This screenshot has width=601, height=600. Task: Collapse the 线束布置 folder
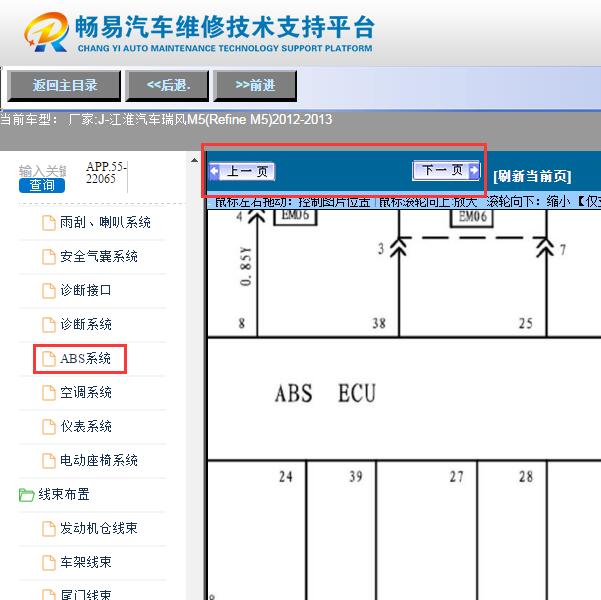coord(64,495)
